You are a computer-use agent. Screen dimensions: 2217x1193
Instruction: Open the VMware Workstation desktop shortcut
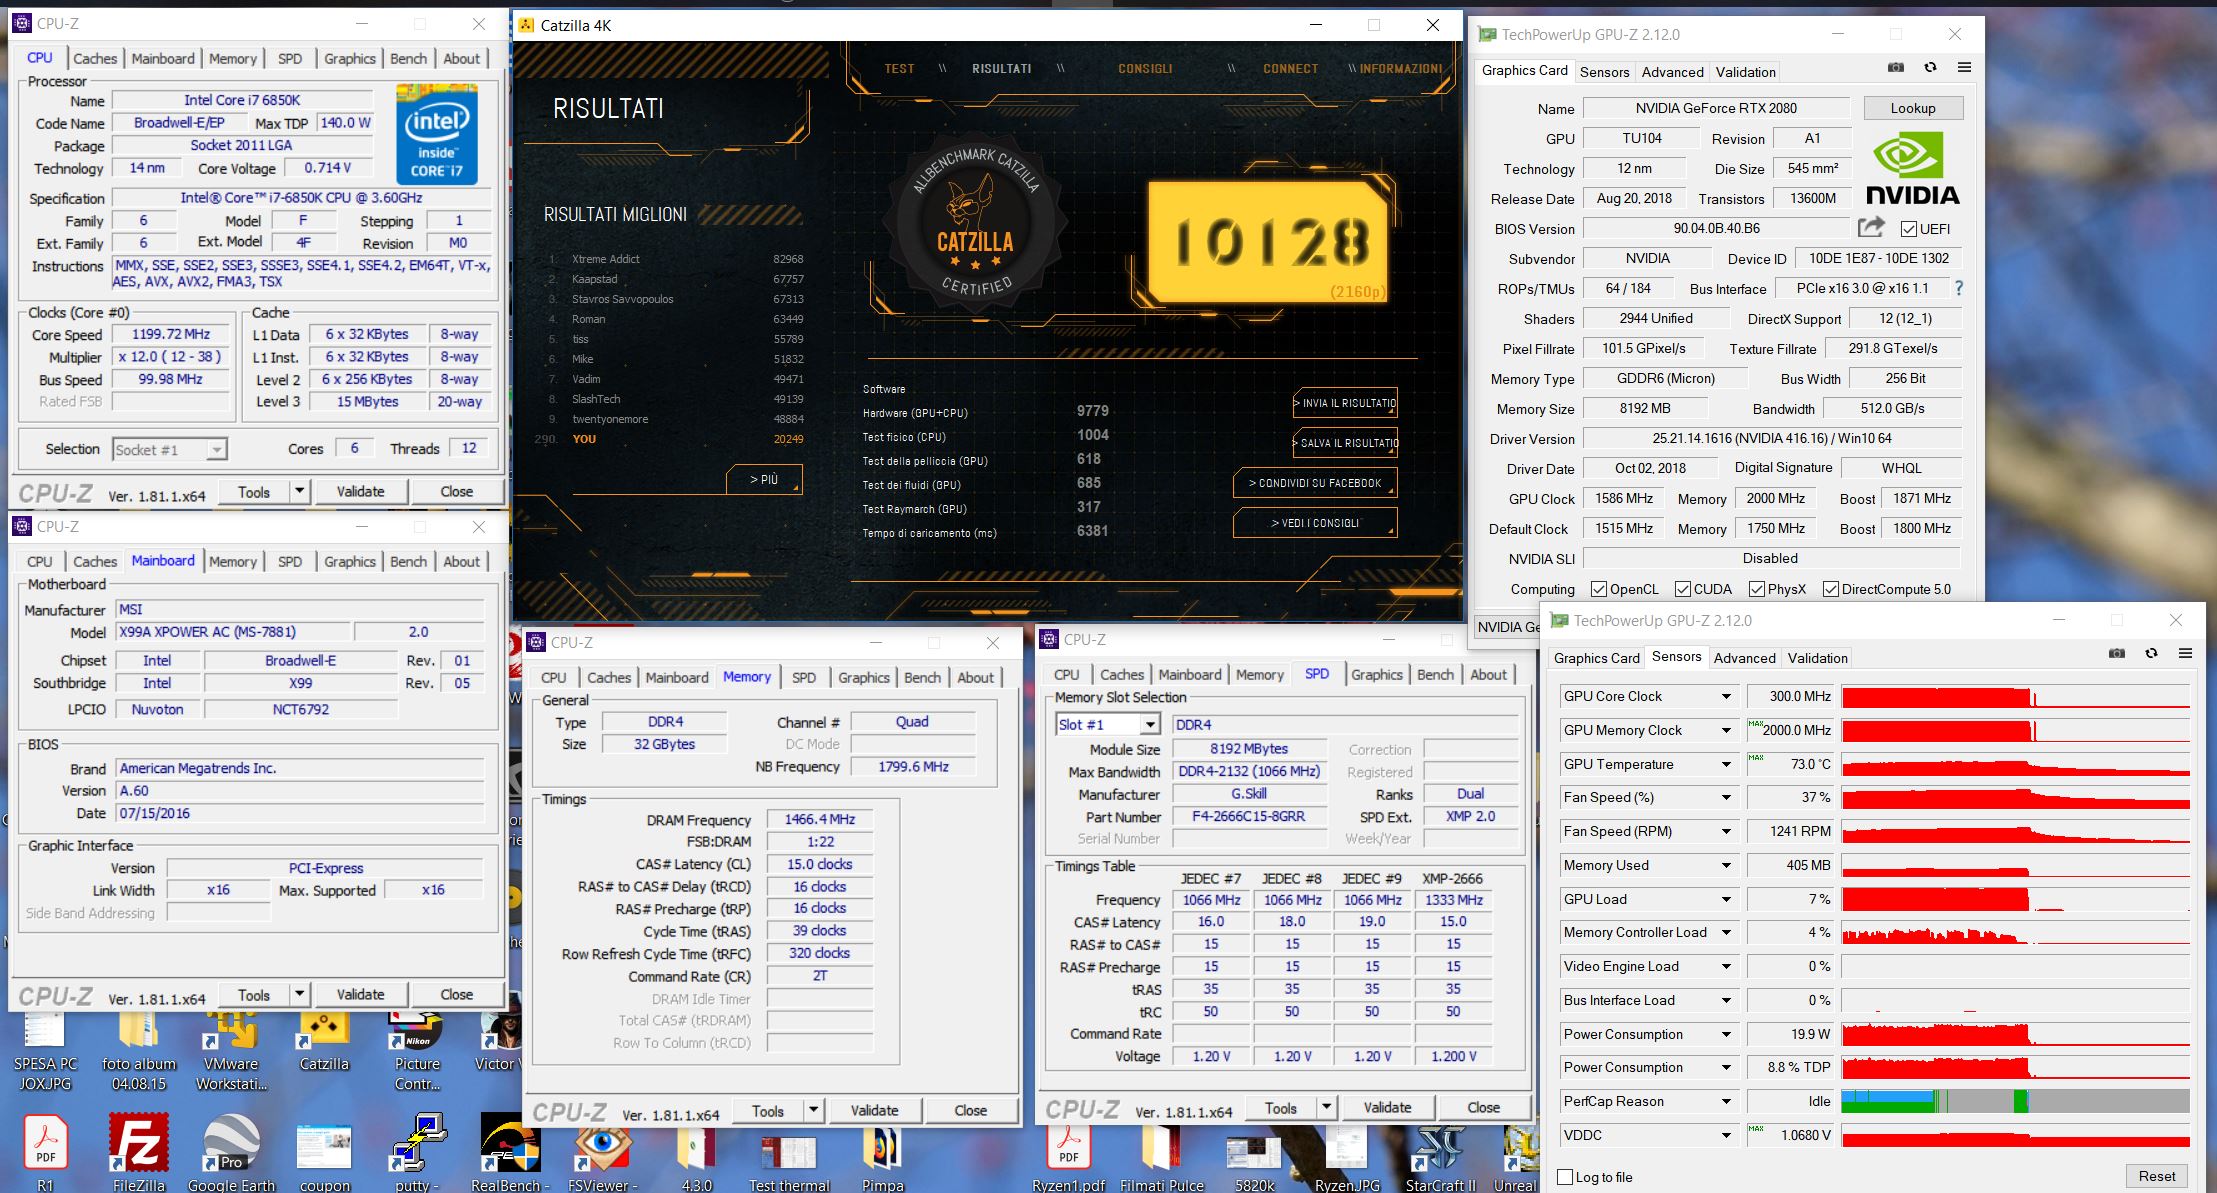tap(231, 1050)
